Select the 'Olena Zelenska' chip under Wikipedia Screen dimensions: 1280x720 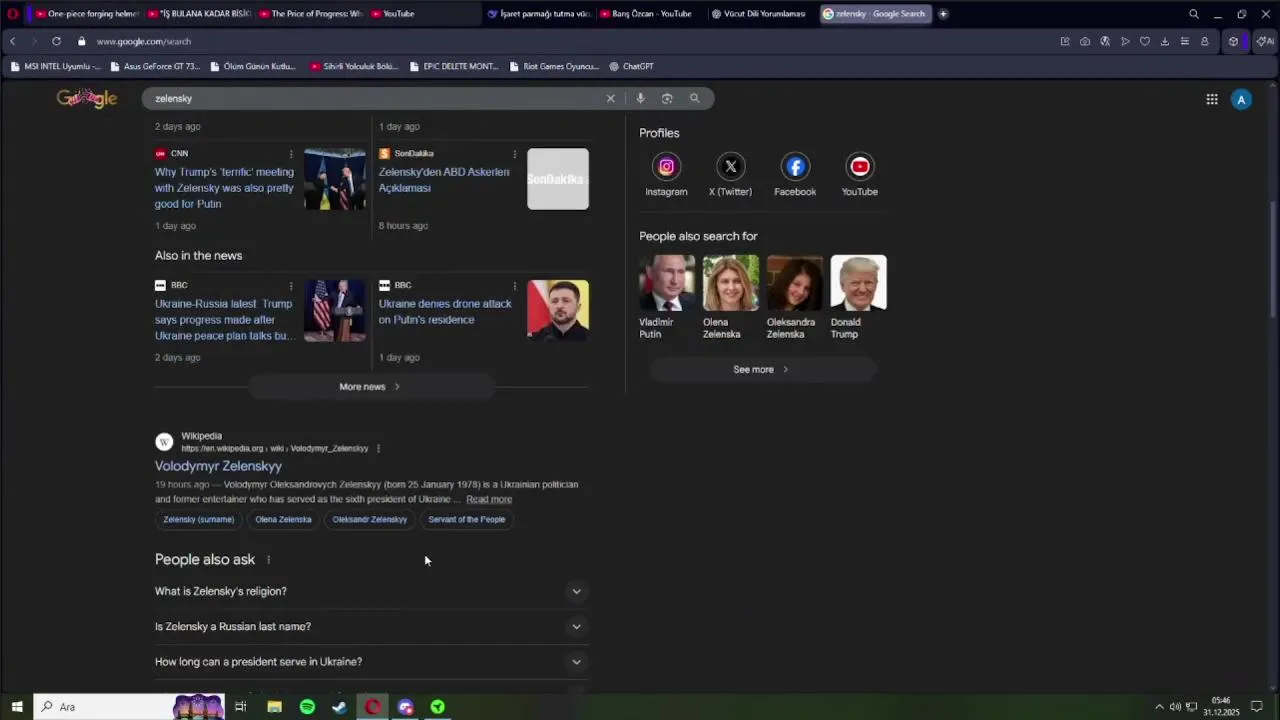(283, 519)
